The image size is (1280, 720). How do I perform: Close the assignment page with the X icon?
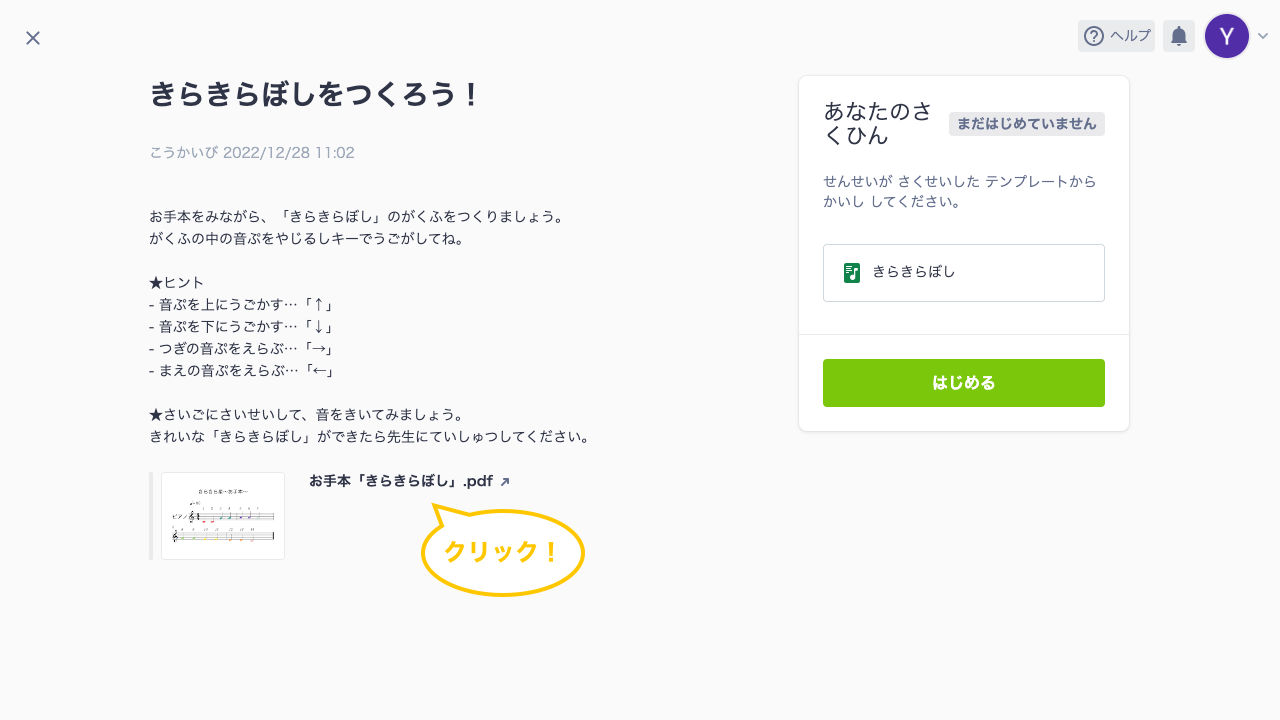pyautogui.click(x=32, y=37)
